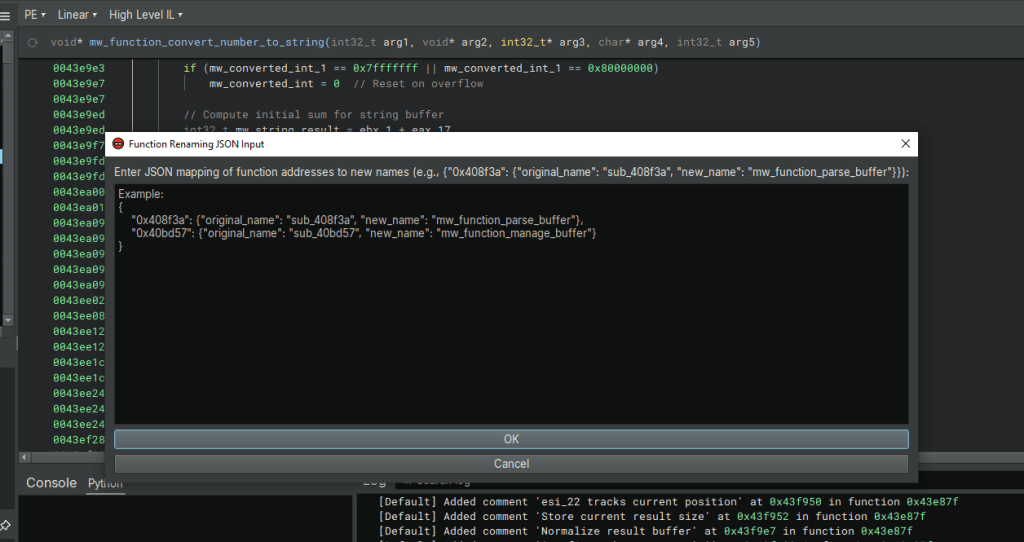This screenshot has height=542, width=1024.
Task: Close the Function Renaming JSON Input dialog
Action: 905,145
